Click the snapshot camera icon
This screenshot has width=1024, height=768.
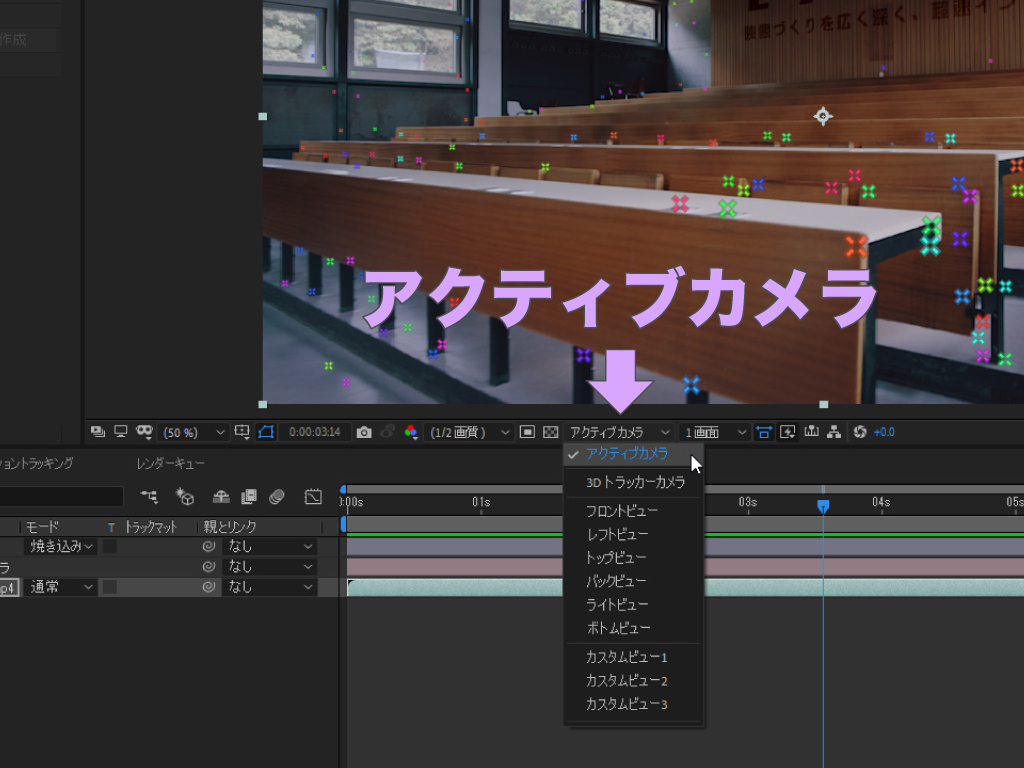[364, 432]
